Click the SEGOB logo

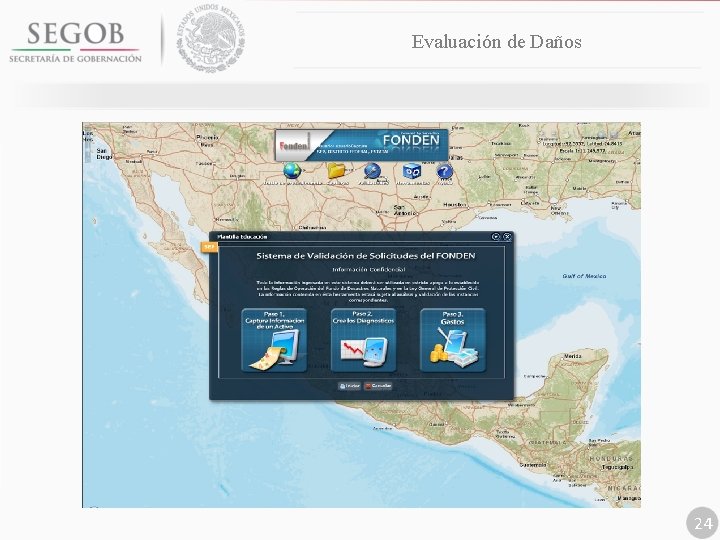75,42
